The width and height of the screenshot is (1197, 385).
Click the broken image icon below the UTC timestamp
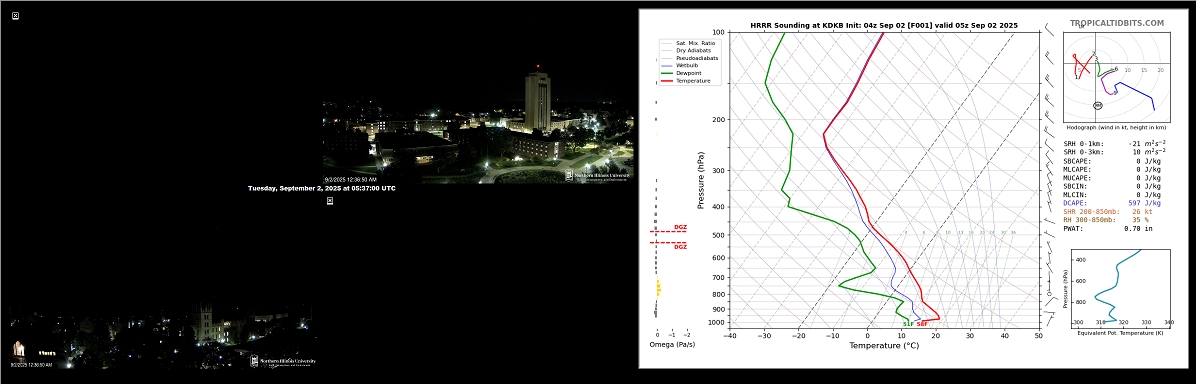click(x=330, y=201)
